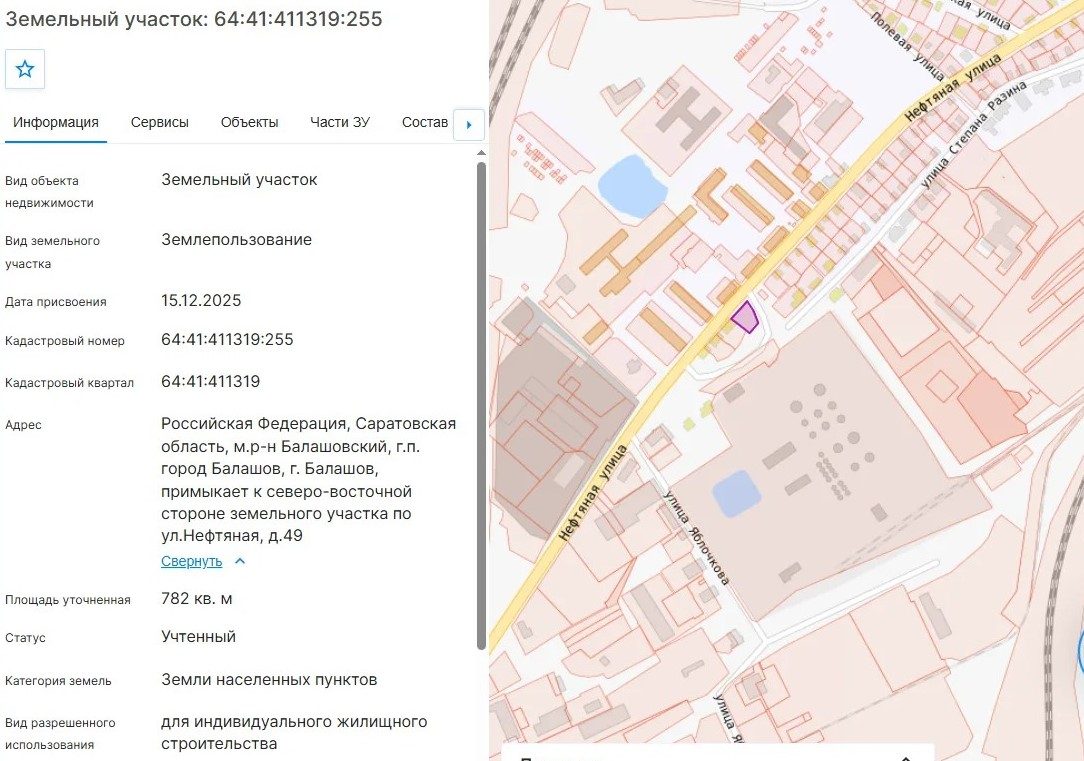Click the Землепользование value
This screenshot has height=761, width=1084.
tap(236, 240)
